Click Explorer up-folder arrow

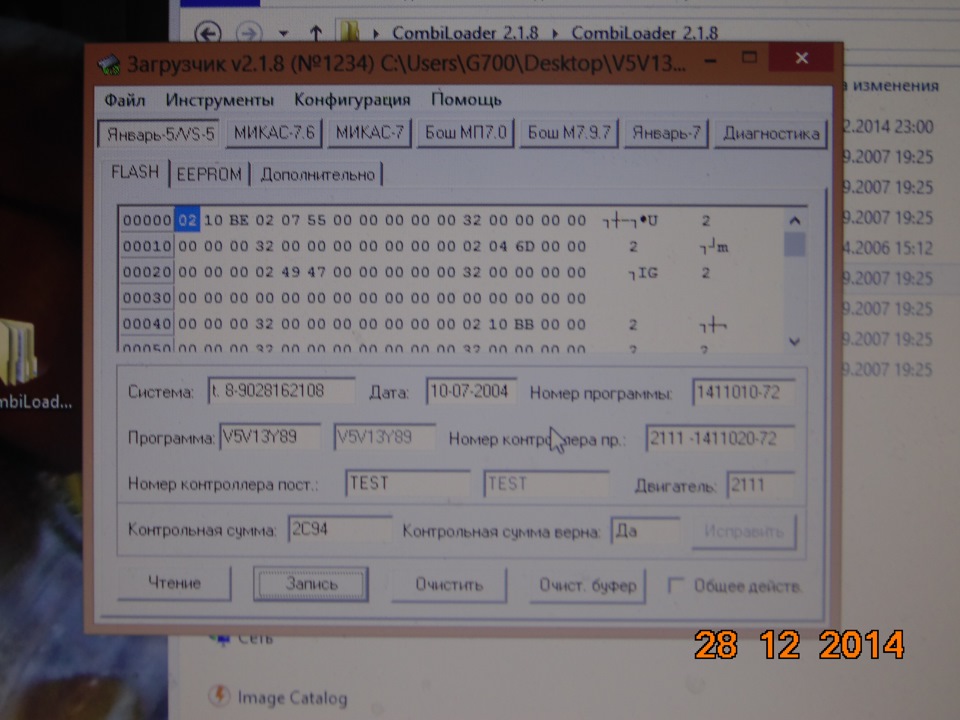[316, 33]
